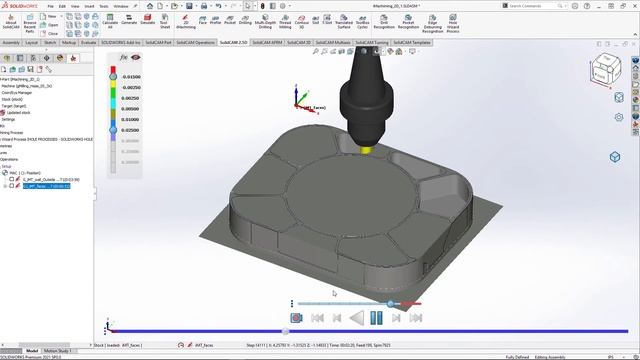The image size is (640, 360).
Task: Click the timeline position marker on blue bar
Action: click(286, 331)
